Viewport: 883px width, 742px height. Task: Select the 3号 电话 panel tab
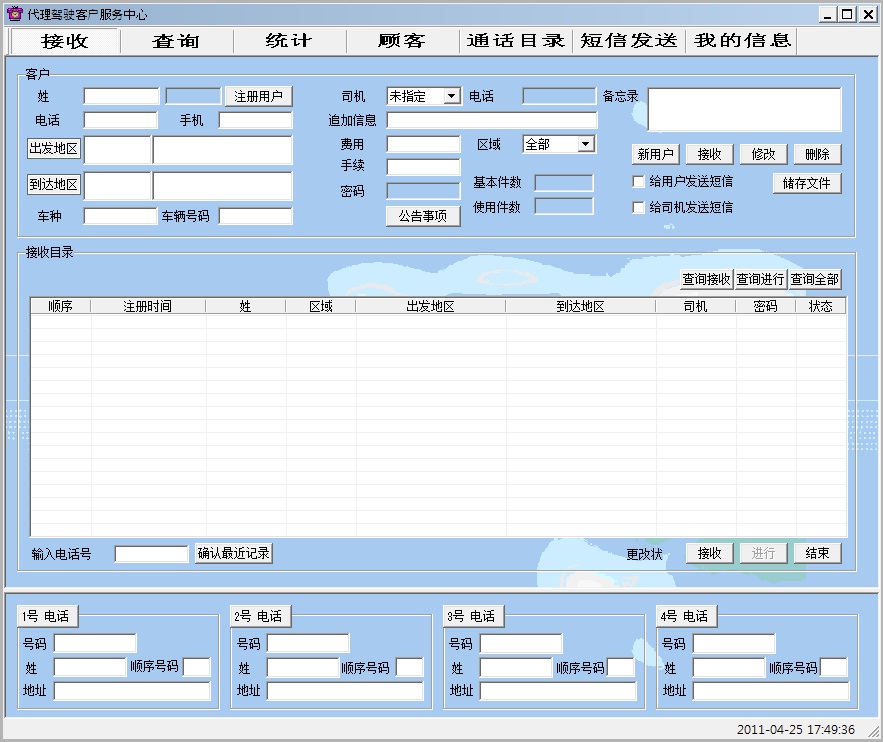coord(472,616)
